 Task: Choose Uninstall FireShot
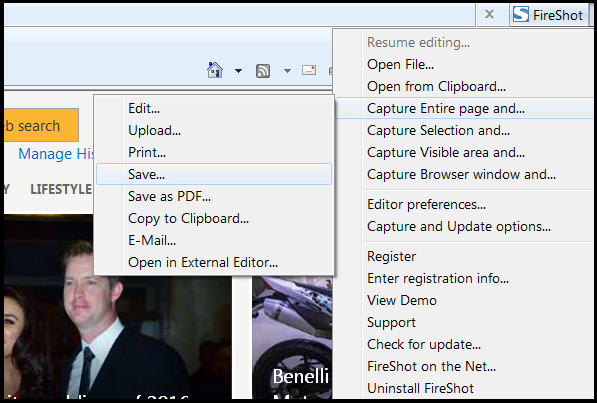pyautogui.click(x=465, y=389)
